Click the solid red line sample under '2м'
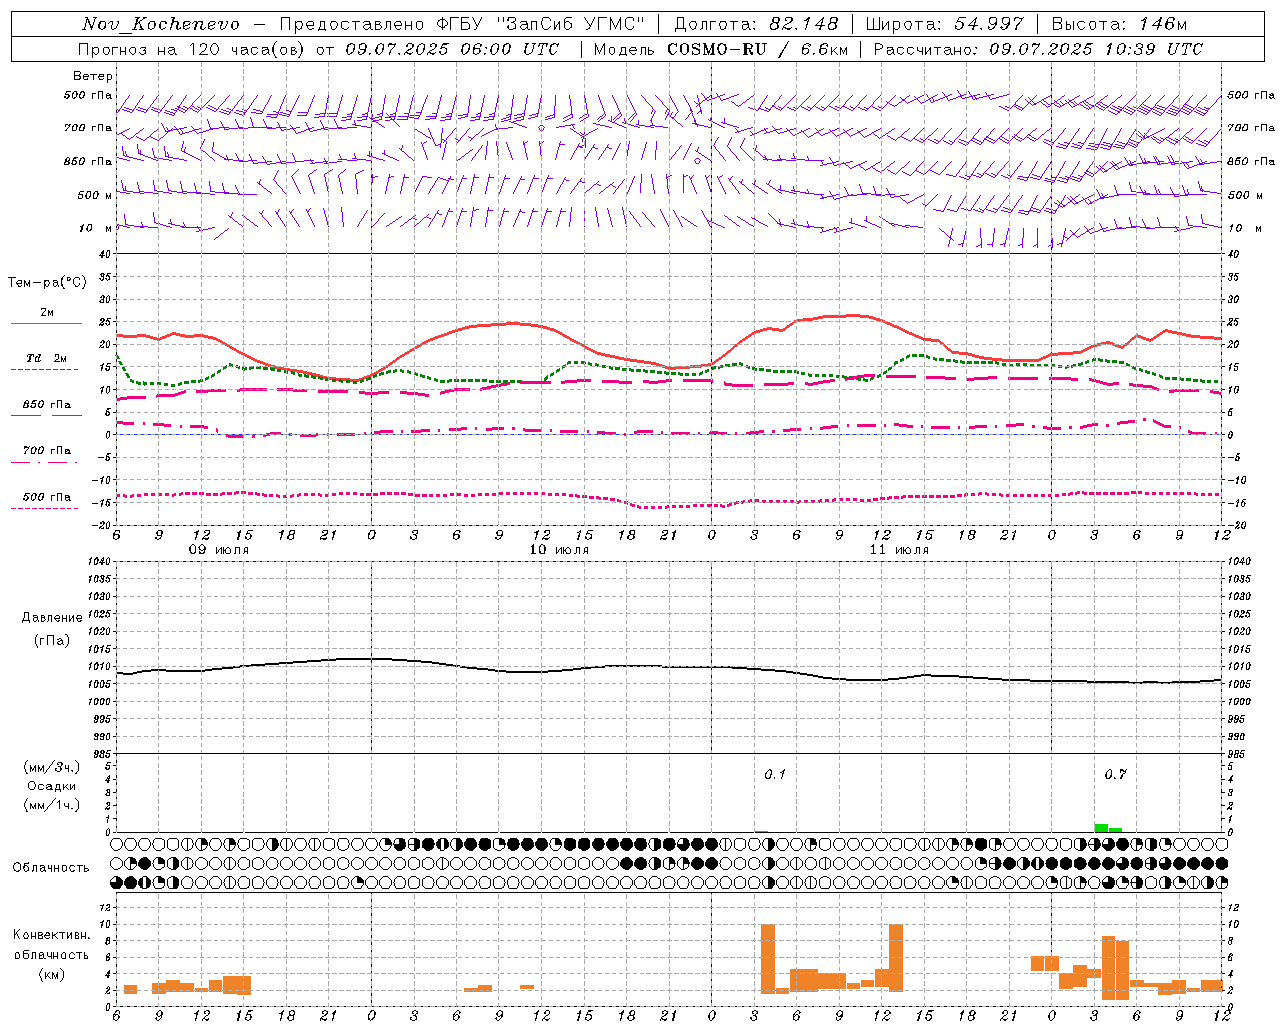This screenshot has width=1280, height=1024. click(46, 324)
